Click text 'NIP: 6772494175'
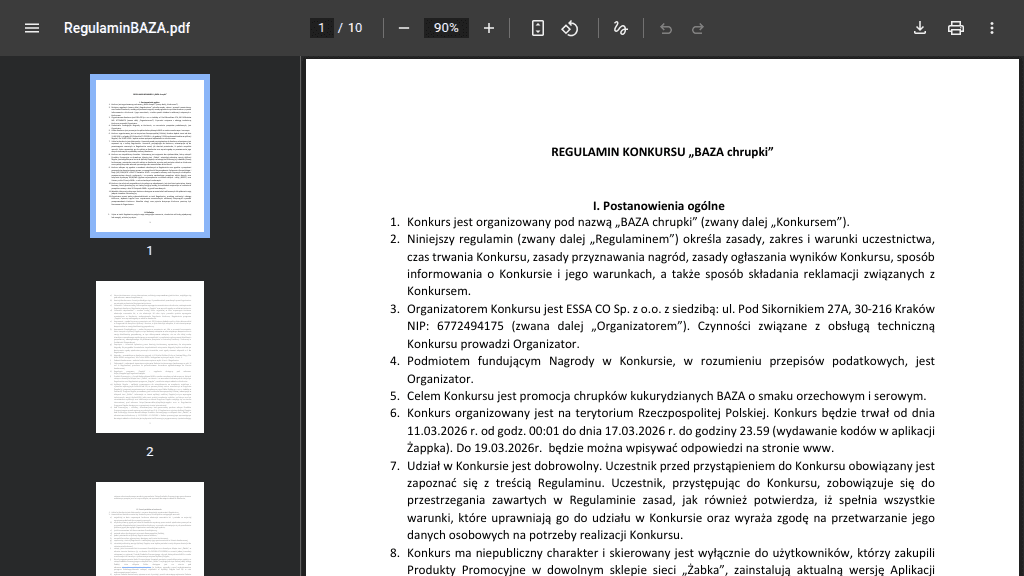This screenshot has width=1024, height=576. tap(455, 326)
